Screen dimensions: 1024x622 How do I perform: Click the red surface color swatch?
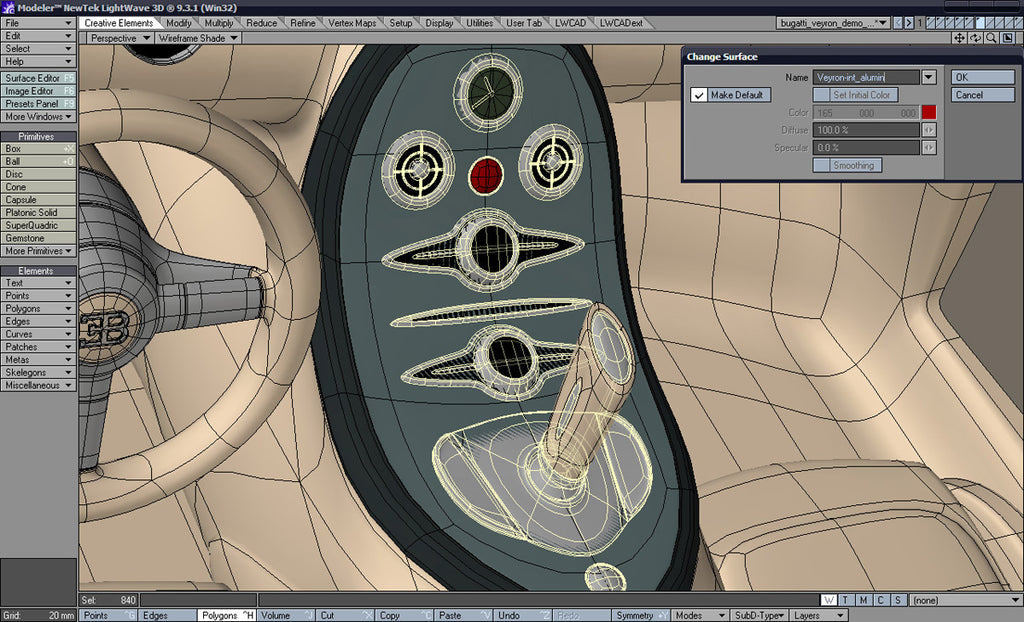tap(929, 113)
